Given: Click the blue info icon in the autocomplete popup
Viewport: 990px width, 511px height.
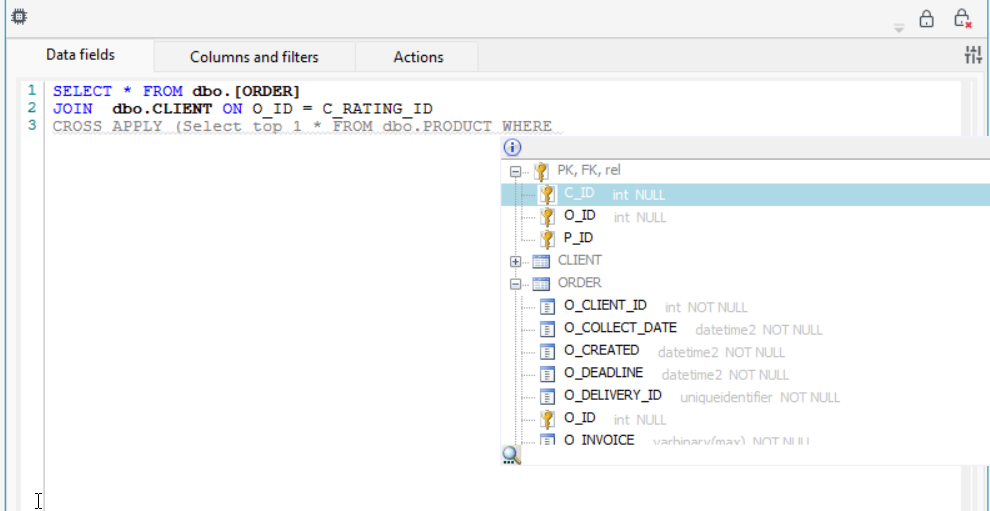Looking at the screenshot, I should pos(512,148).
